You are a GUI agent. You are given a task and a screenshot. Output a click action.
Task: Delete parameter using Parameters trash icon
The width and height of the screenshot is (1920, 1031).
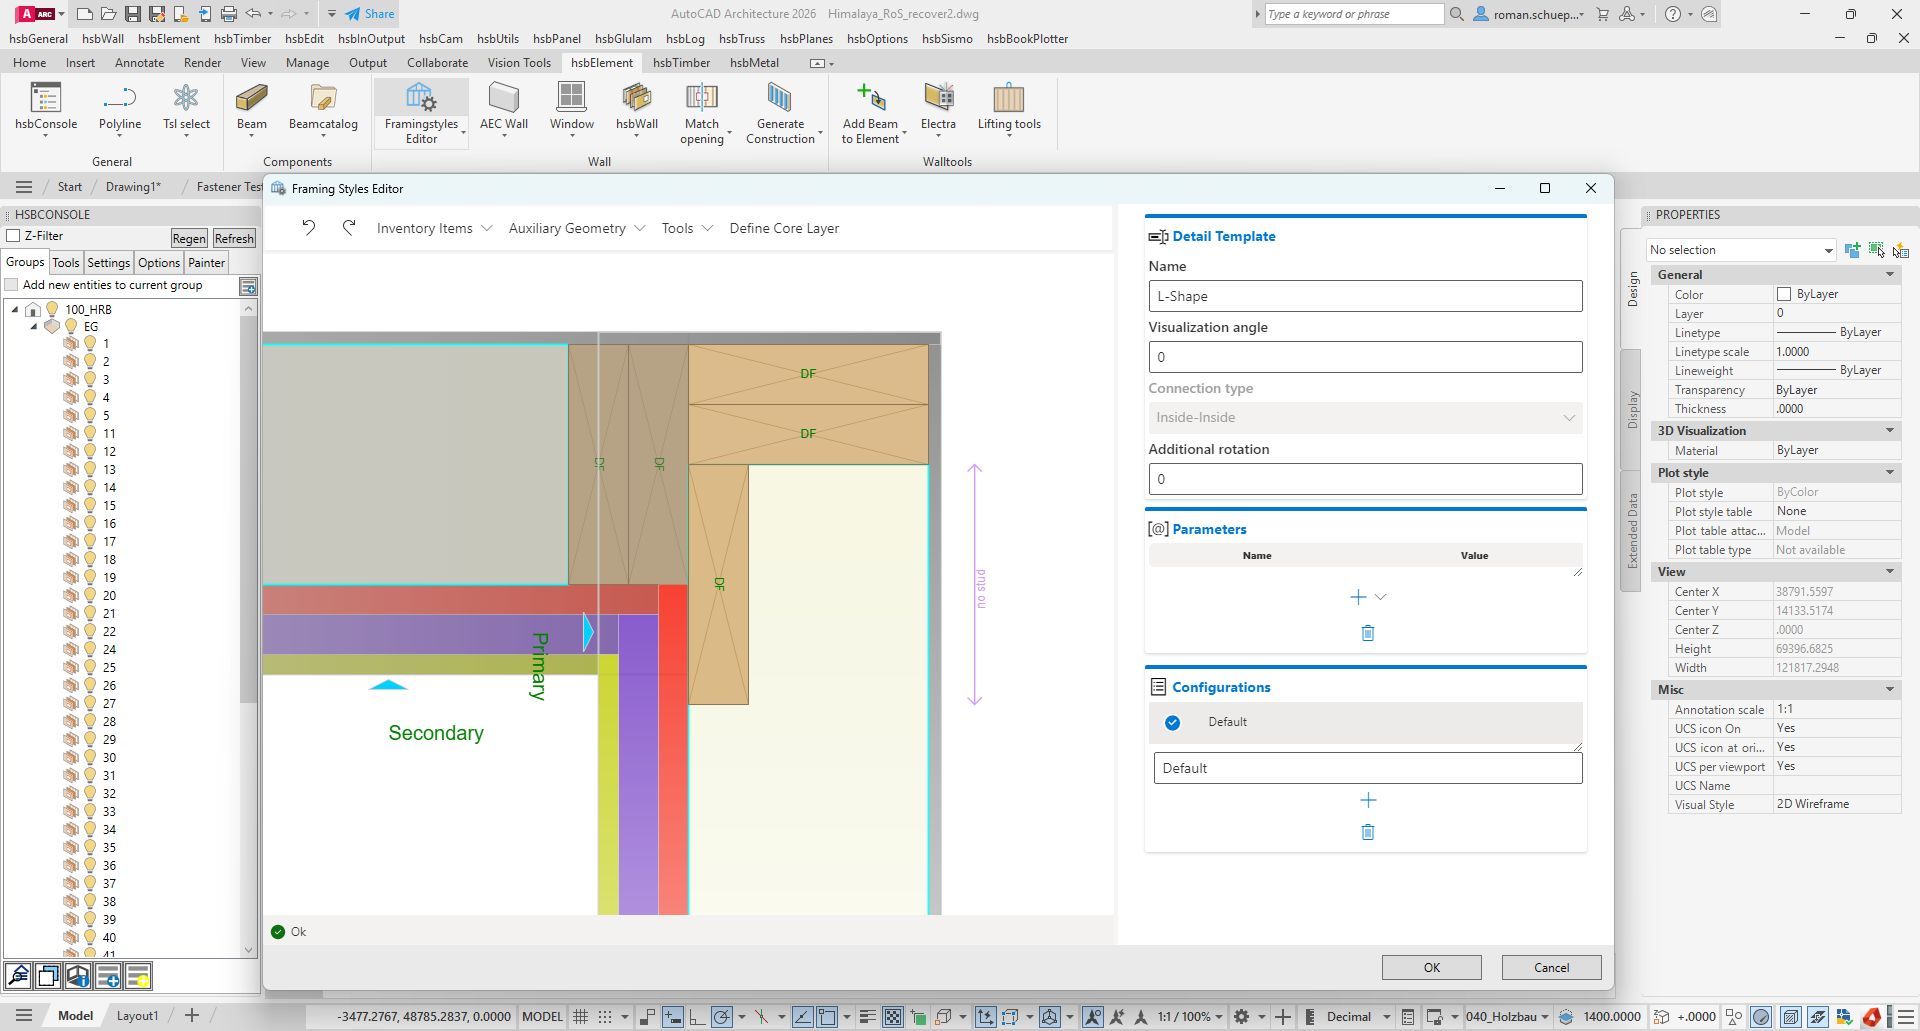point(1367,633)
